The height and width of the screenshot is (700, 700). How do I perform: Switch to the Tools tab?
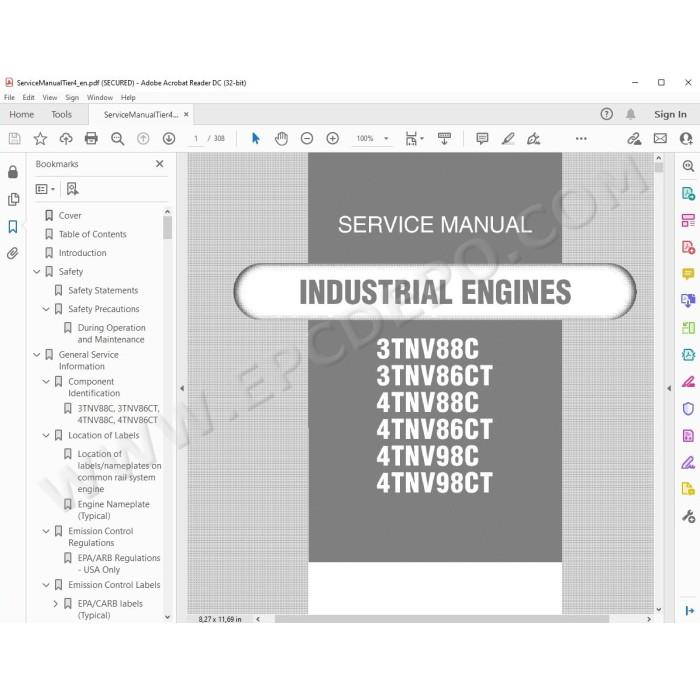[61, 114]
